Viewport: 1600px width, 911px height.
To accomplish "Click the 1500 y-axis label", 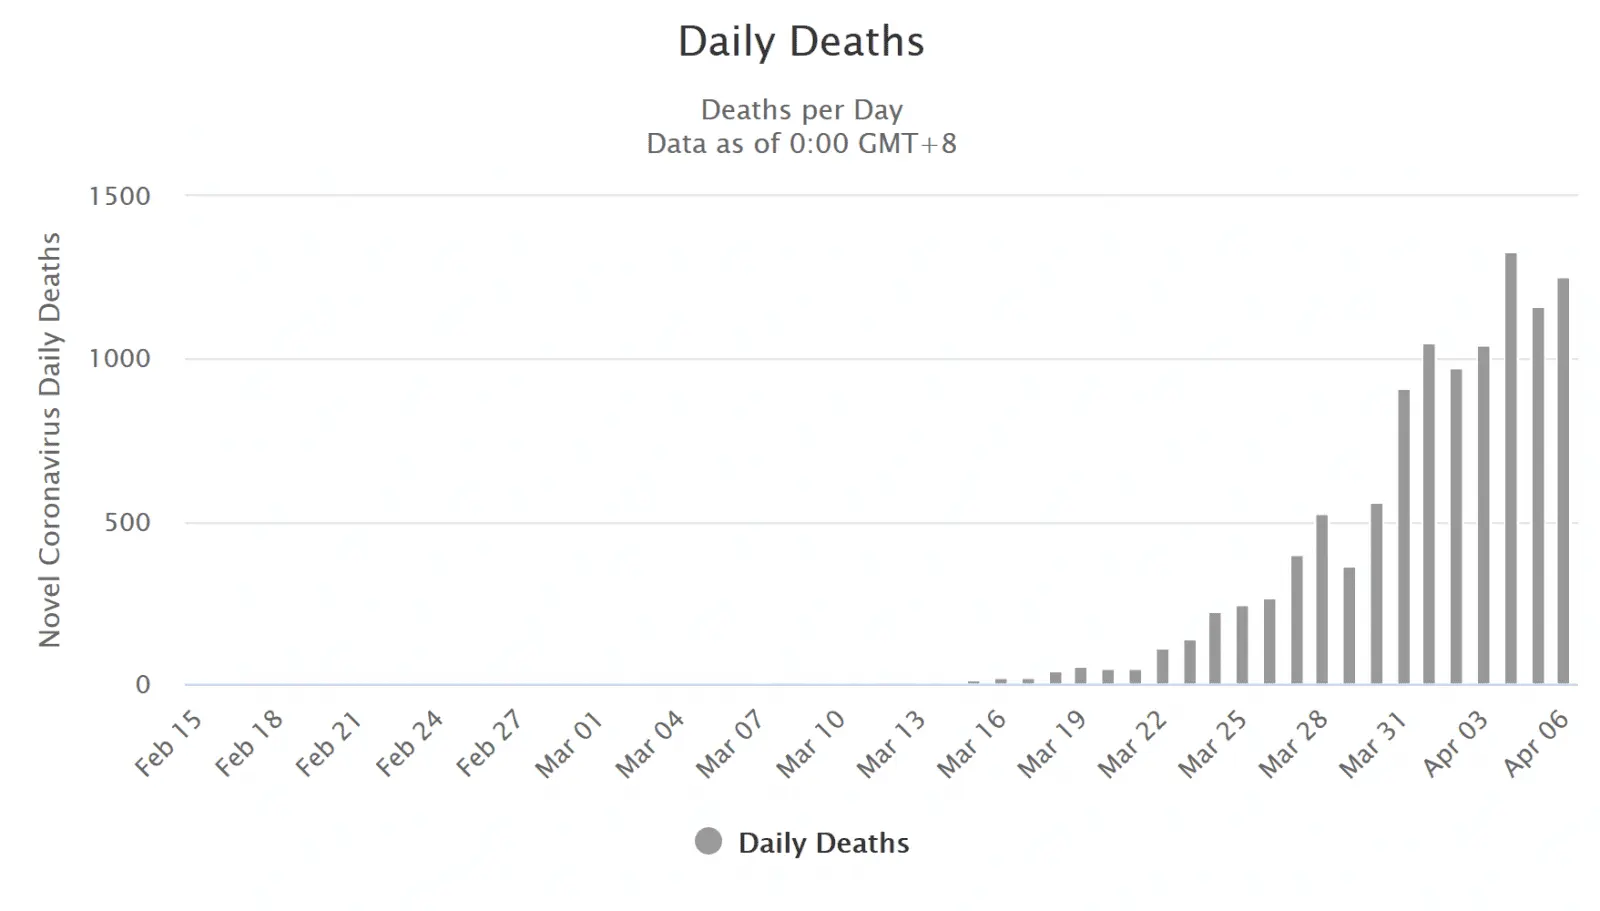I will tap(119, 196).
